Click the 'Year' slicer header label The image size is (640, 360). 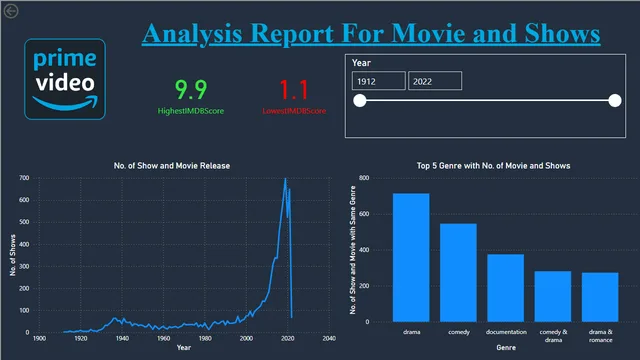click(x=361, y=63)
